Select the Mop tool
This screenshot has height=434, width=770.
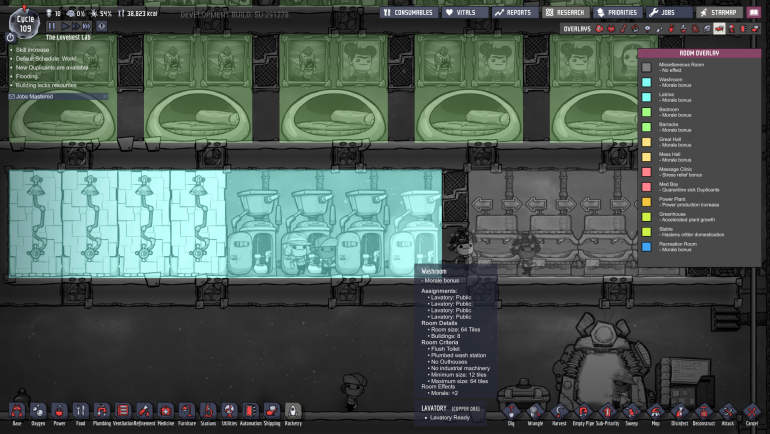656,411
